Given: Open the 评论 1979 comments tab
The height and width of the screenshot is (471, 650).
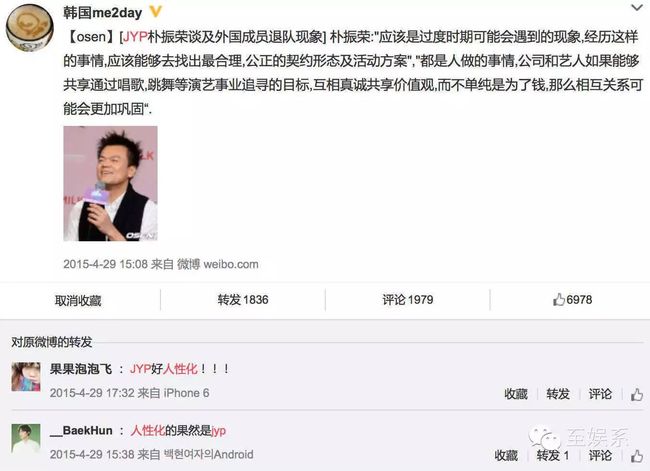Looking at the screenshot, I should coord(407,299).
